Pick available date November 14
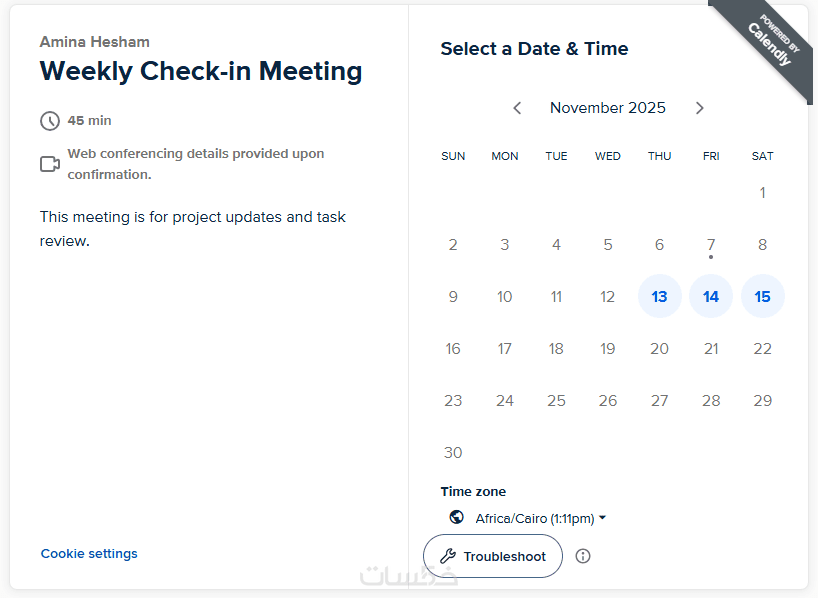 click(711, 296)
